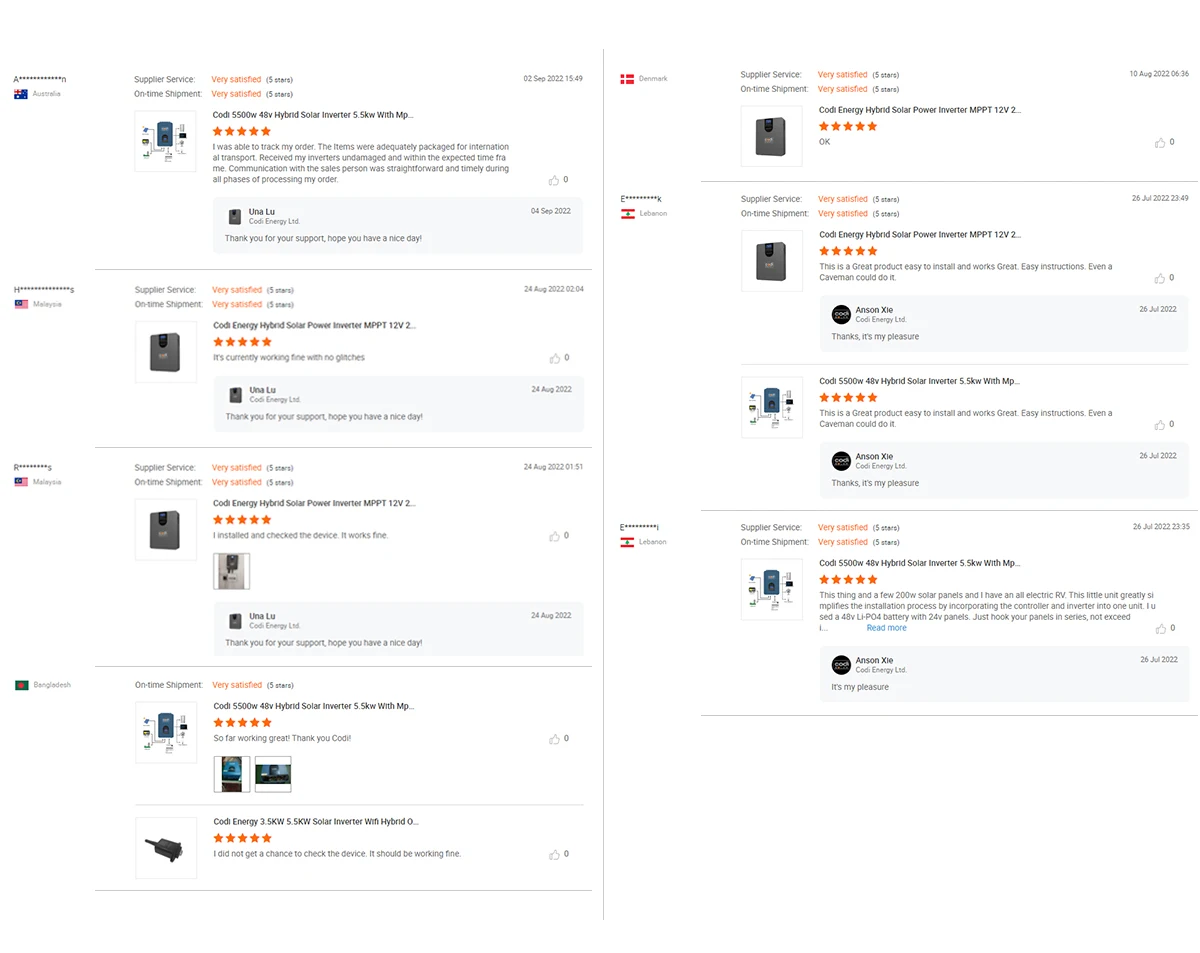Thumbs up the Denmark reviewer's "OK" review
Screen dimensions: 1200x953
[1160, 143]
